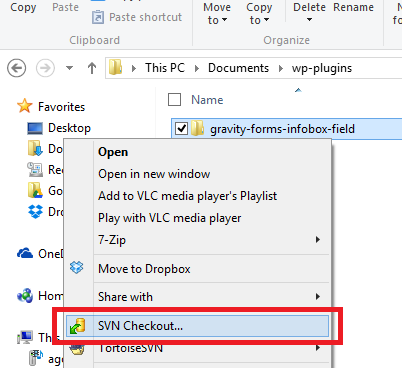Click the Rename button

pos(353,7)
